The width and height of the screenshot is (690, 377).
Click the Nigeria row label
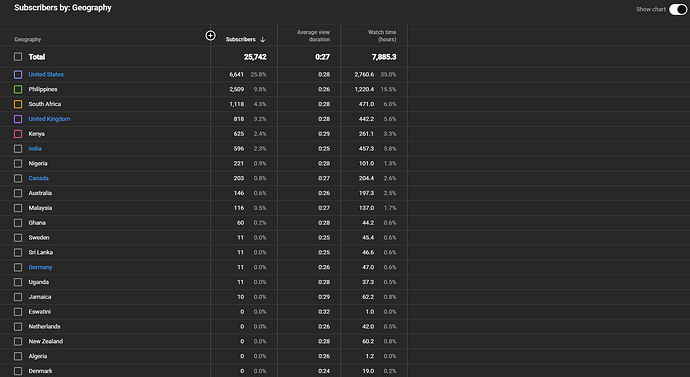[38, 164]
